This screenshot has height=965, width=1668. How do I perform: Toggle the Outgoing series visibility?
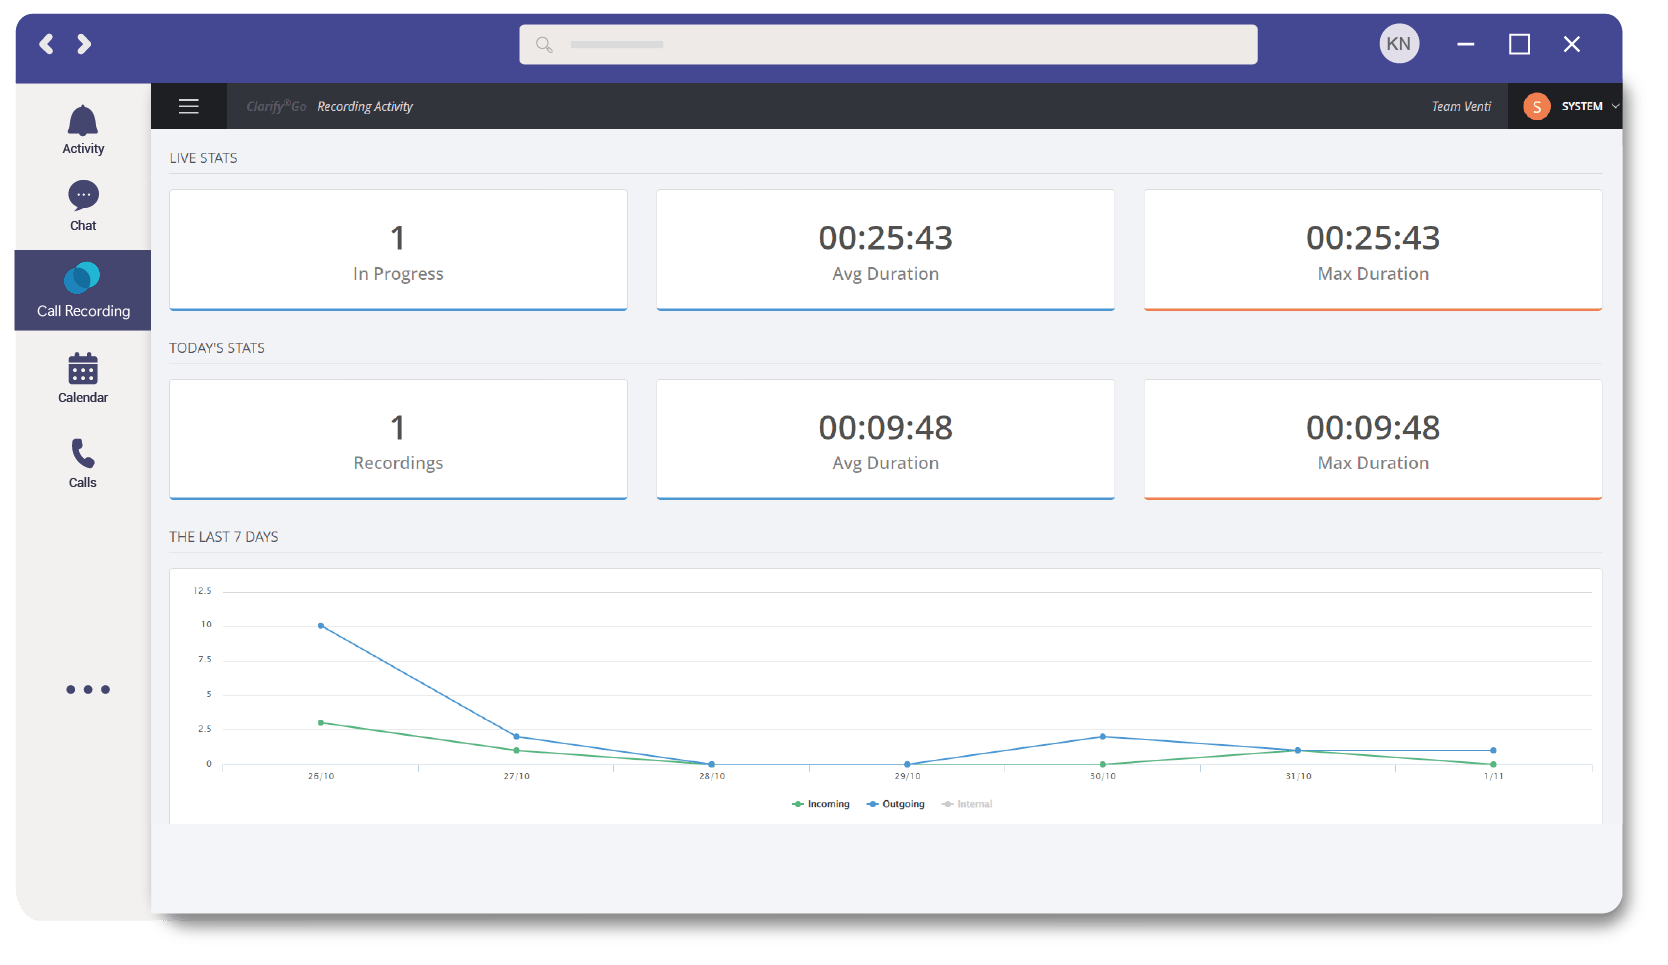pyautogui.click(x=895, y=803)
